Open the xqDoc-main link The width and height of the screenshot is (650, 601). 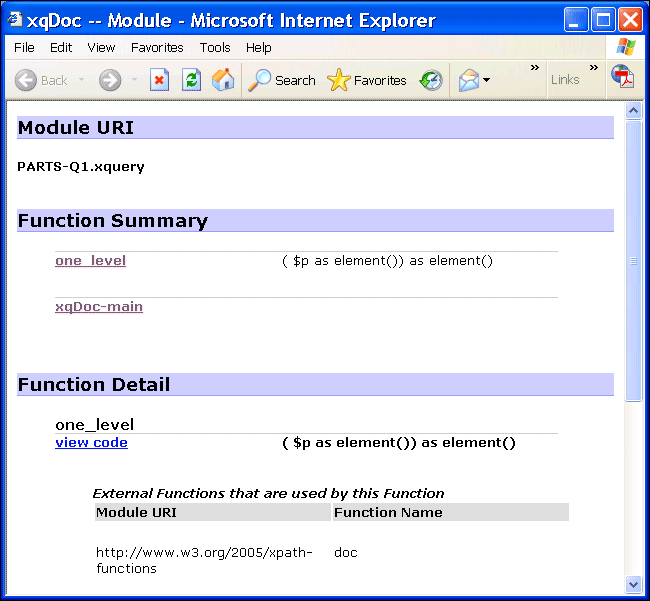pos(99,307)
